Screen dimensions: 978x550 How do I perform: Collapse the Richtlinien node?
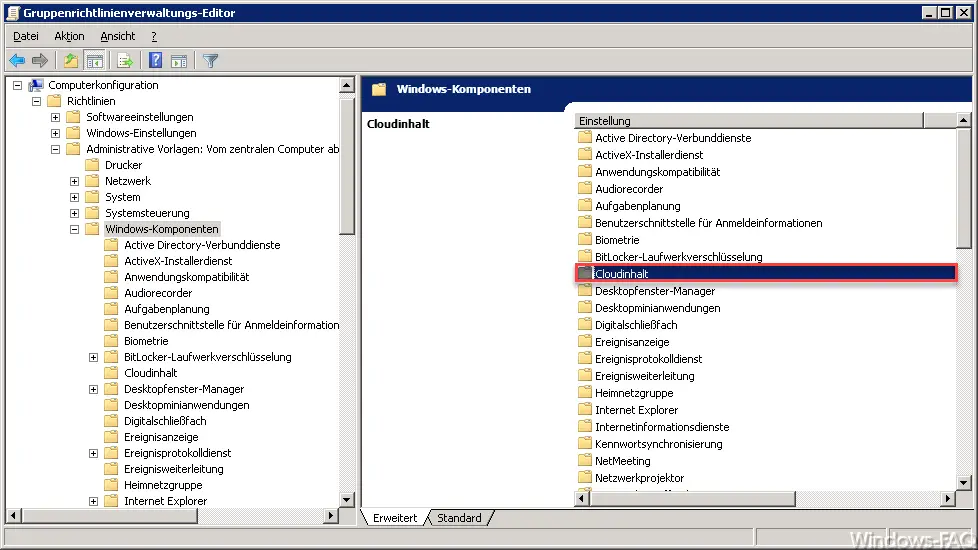click(x=36, y=101)
